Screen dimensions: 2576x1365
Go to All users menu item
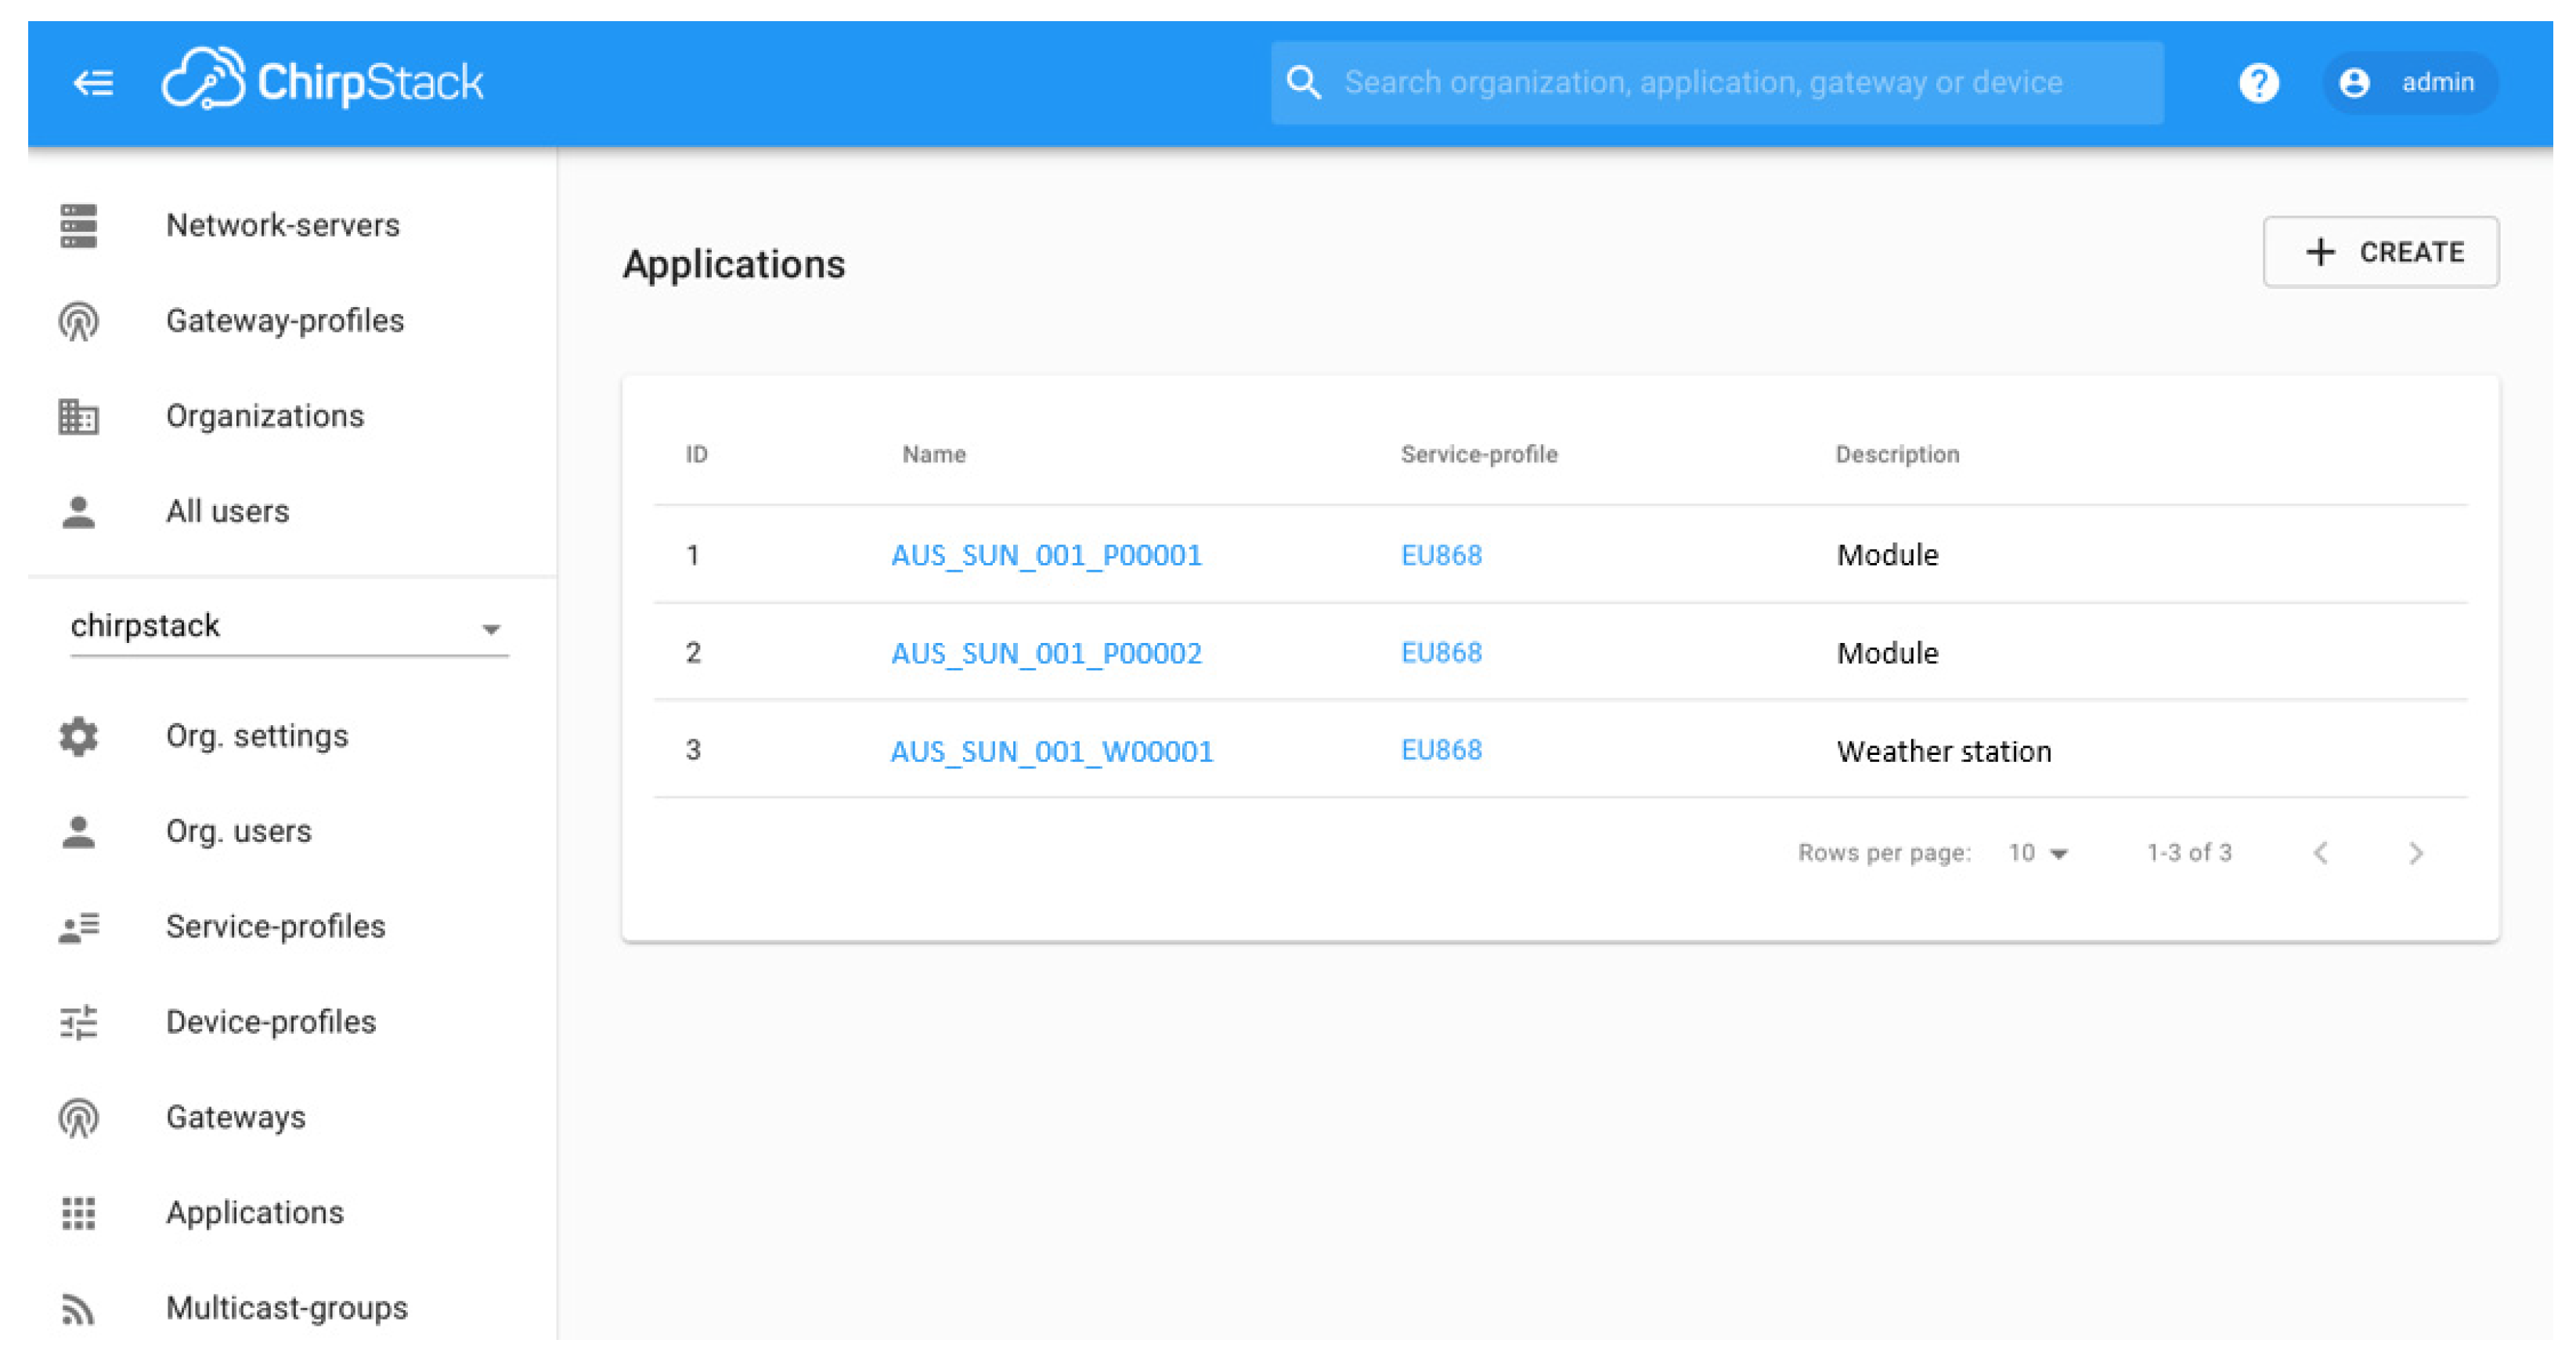pos(227,511)
